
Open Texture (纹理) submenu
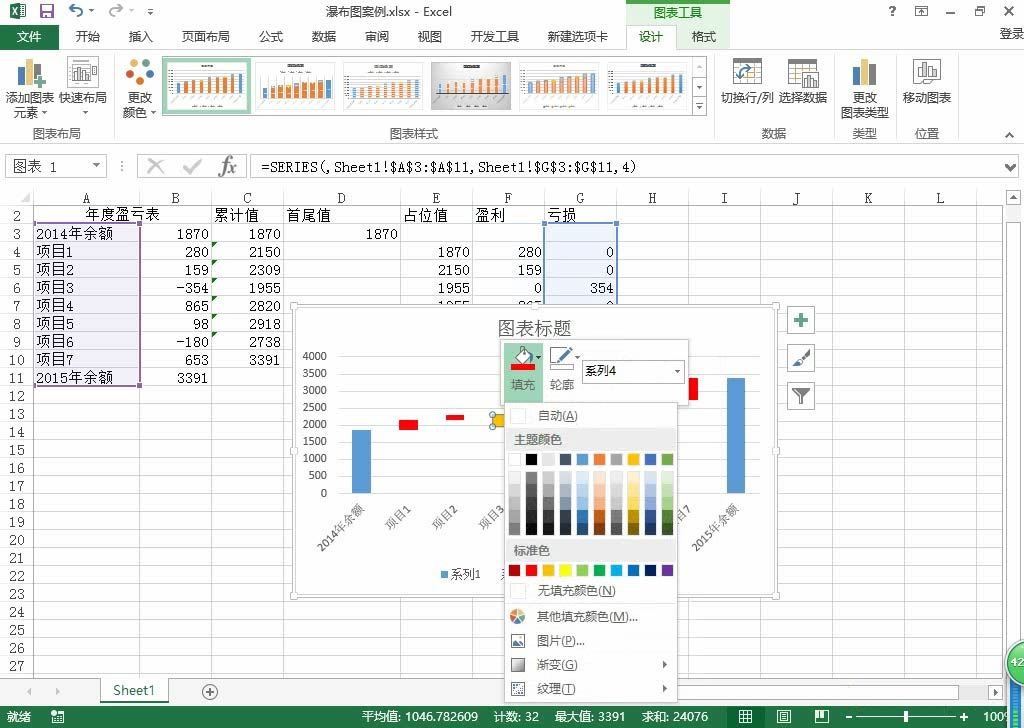[591, 689]
